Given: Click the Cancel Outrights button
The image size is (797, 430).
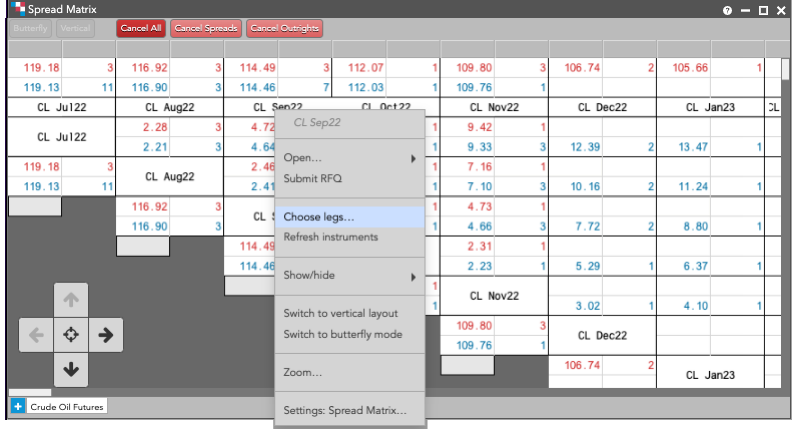Looking at the screenshot, I should click(x=285, y=28).
